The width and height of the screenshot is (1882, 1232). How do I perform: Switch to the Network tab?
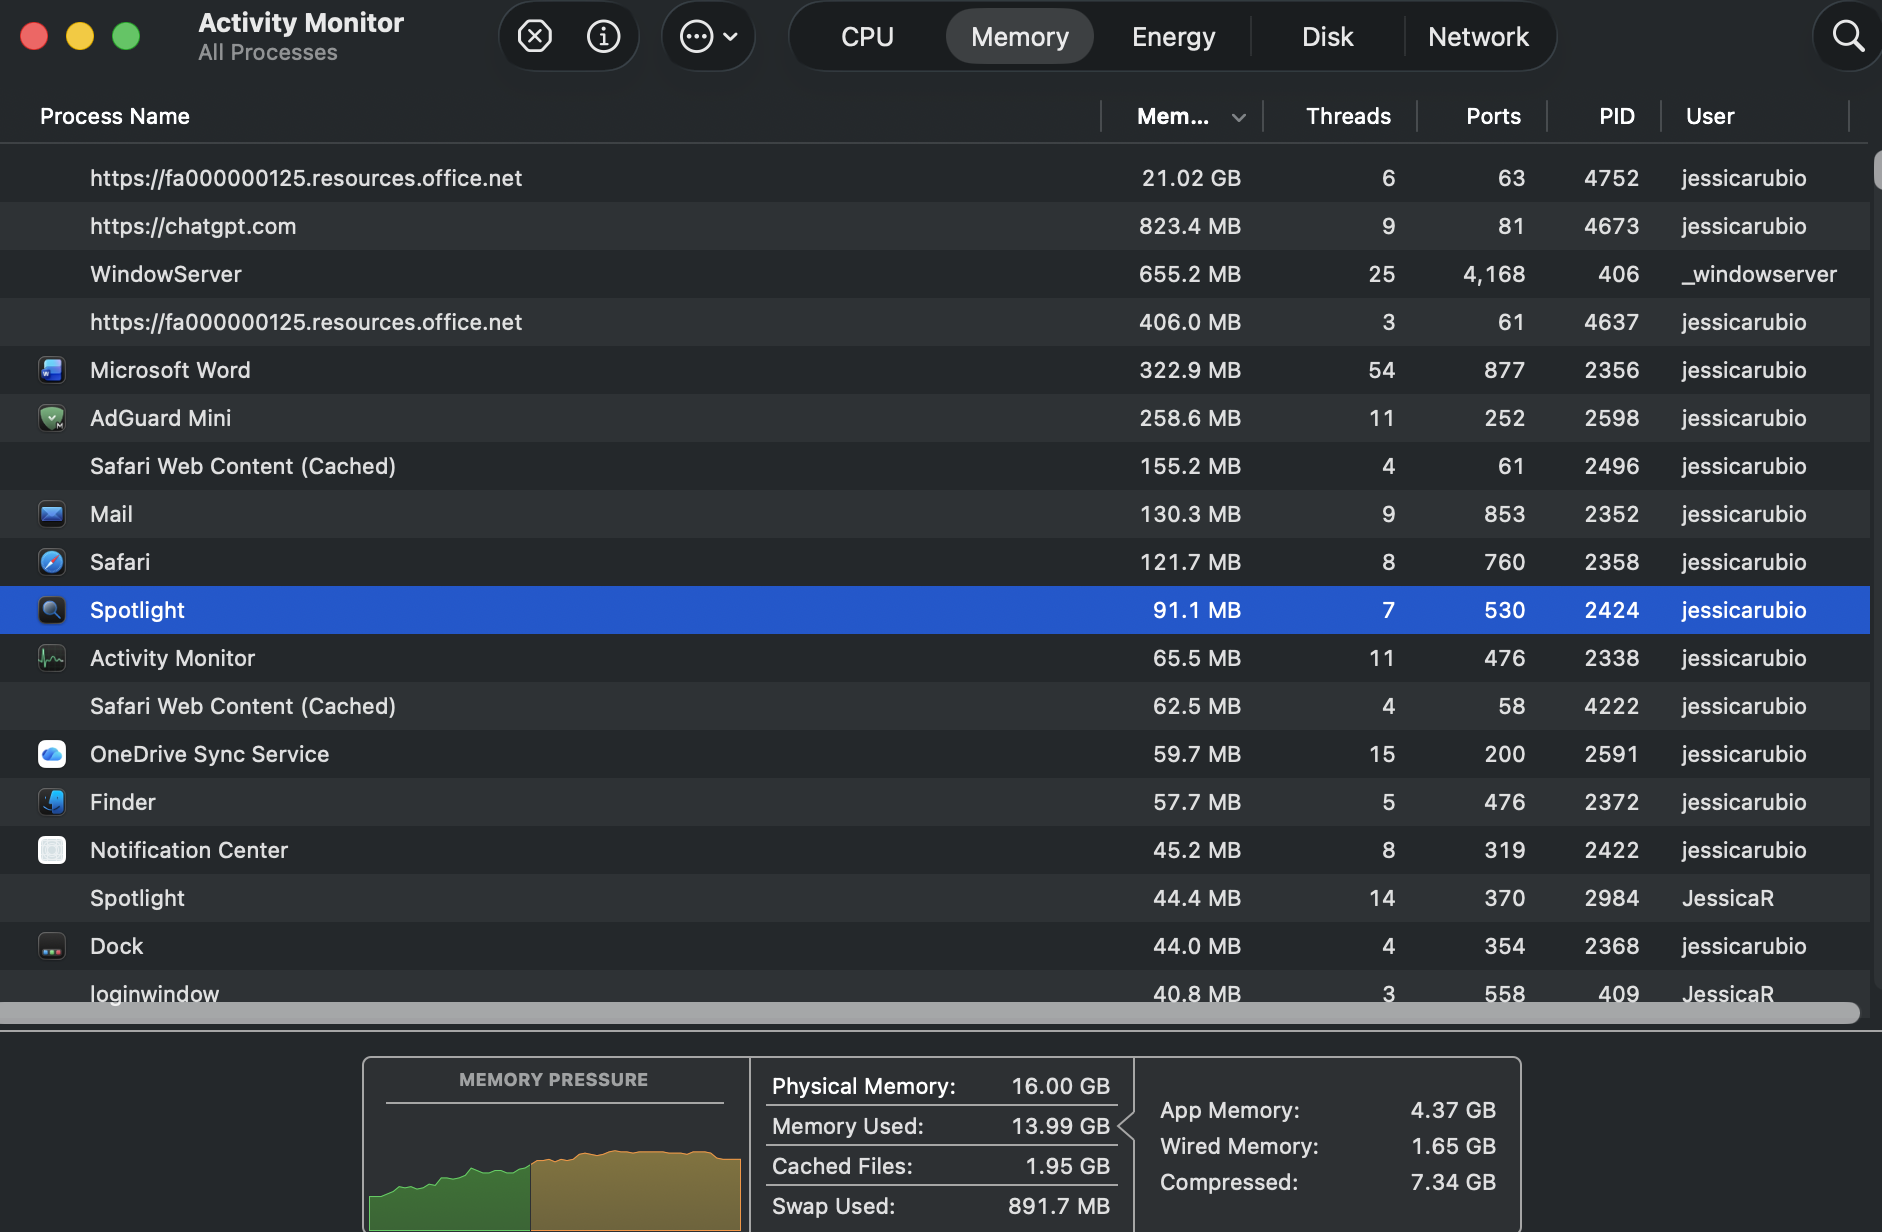(1478, 36)
